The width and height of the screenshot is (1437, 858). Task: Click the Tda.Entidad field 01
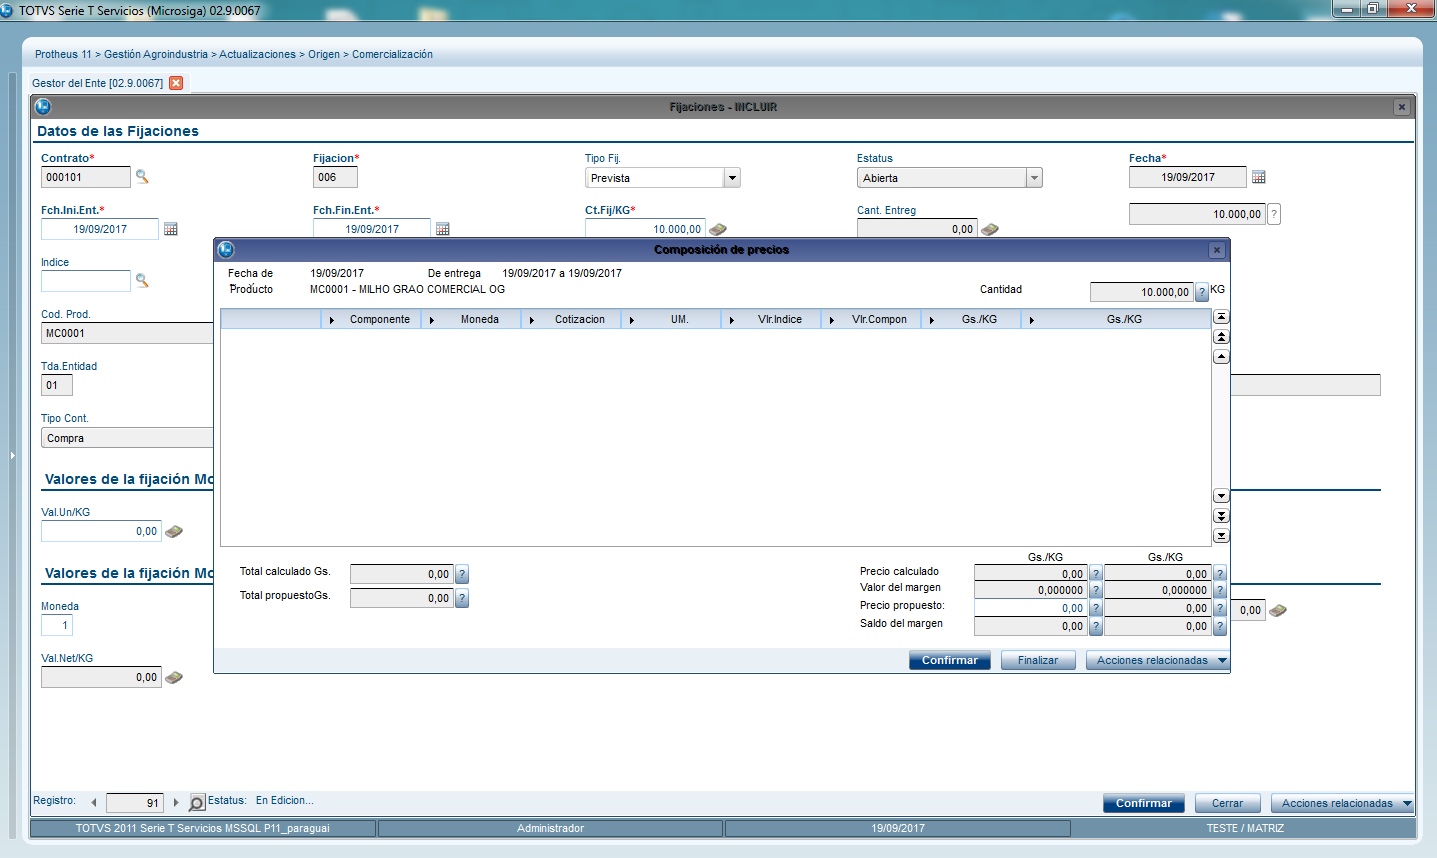(x=57, y=385)
